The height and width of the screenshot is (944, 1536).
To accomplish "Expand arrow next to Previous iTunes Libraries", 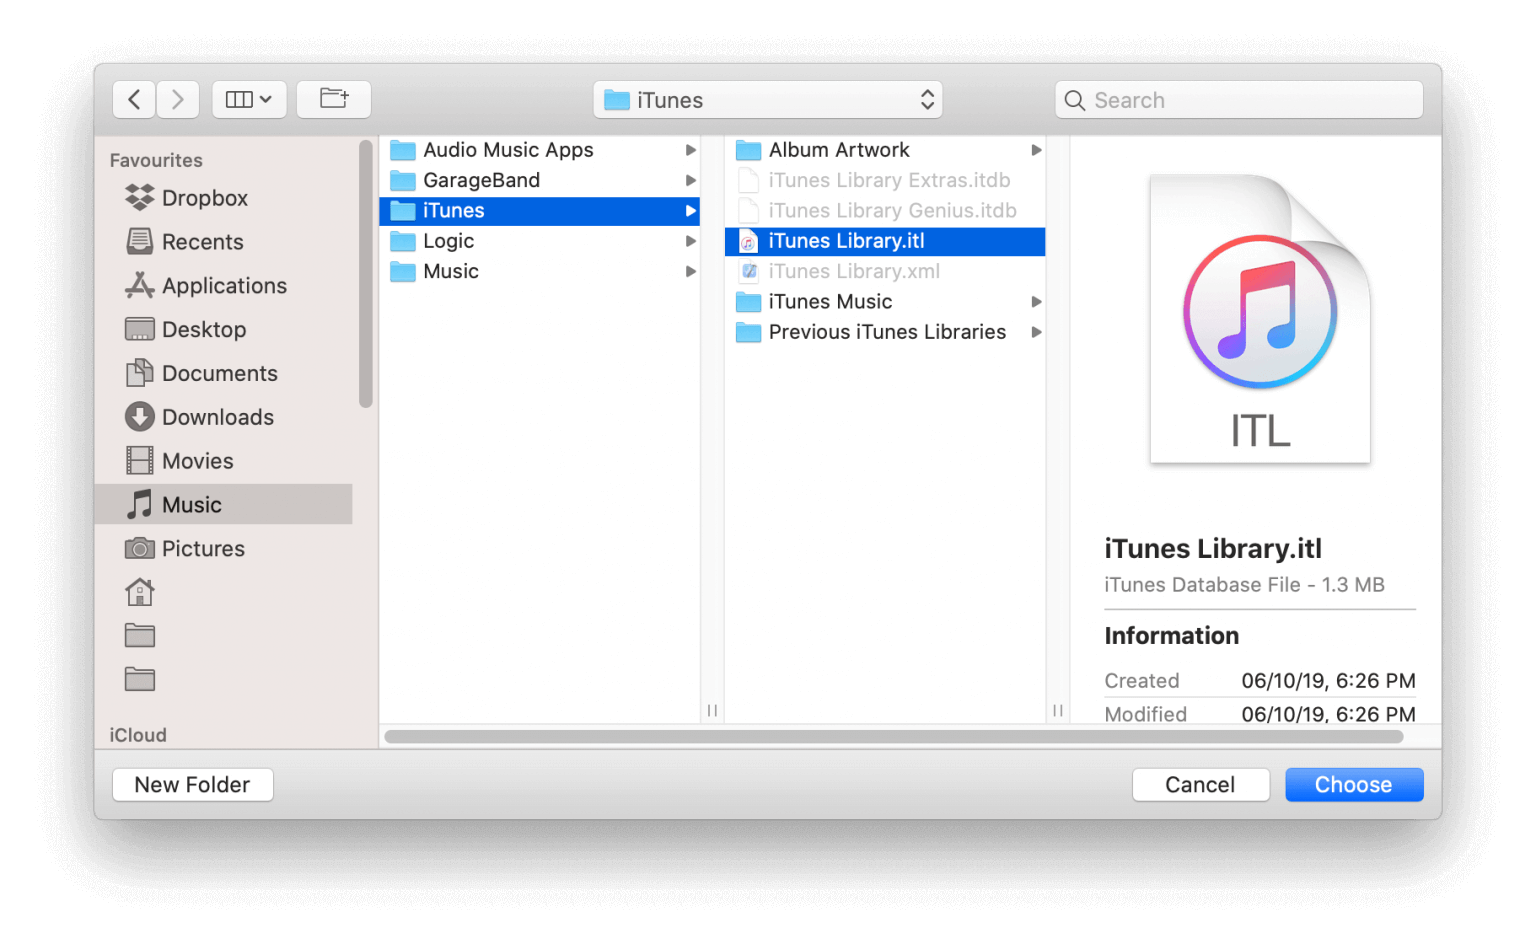I will (x=1036, y=332).
